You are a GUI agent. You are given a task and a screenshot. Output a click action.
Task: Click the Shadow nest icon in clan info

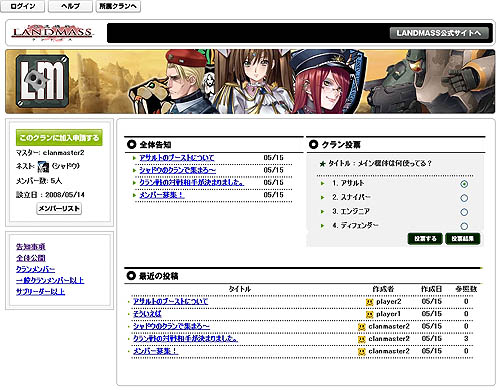(x=43, y=166)
